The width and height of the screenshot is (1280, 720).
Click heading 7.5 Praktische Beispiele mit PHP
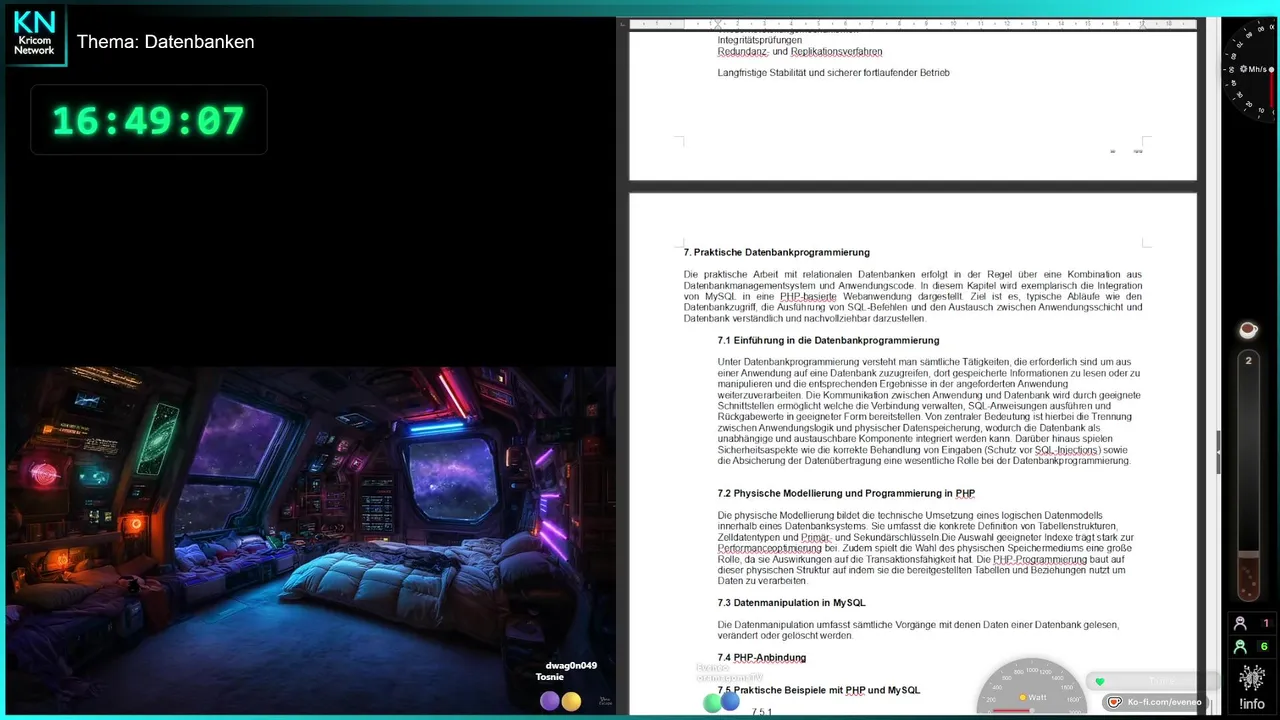click(819, 690)
